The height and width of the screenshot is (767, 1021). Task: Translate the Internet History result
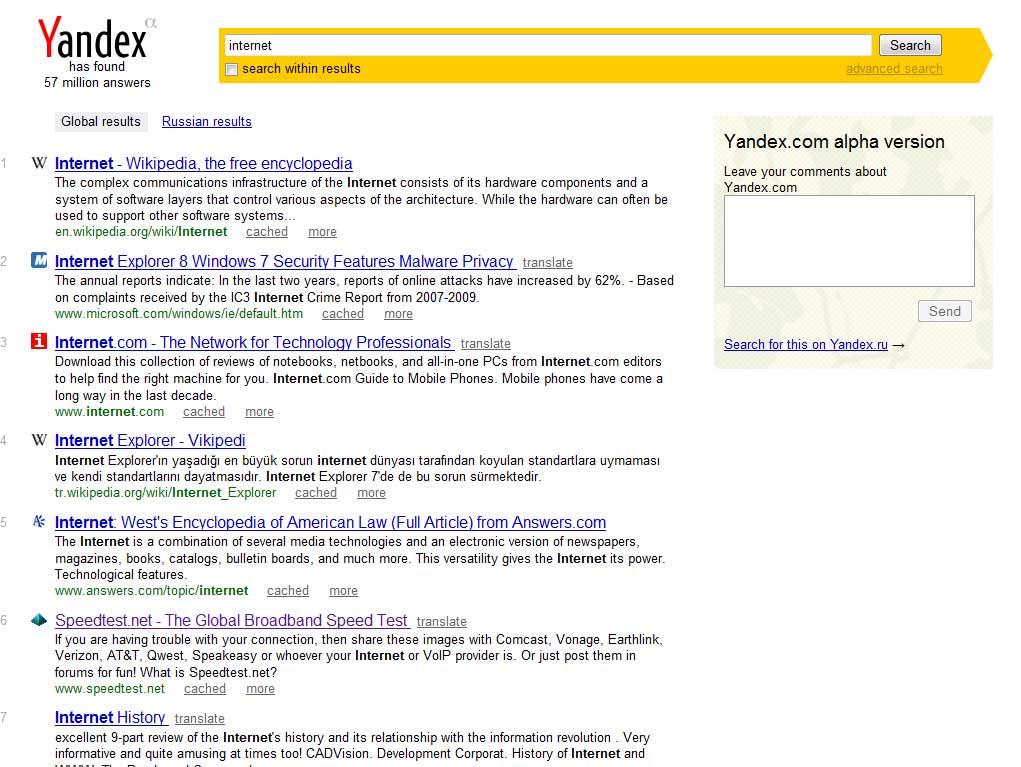coord(200,719)
